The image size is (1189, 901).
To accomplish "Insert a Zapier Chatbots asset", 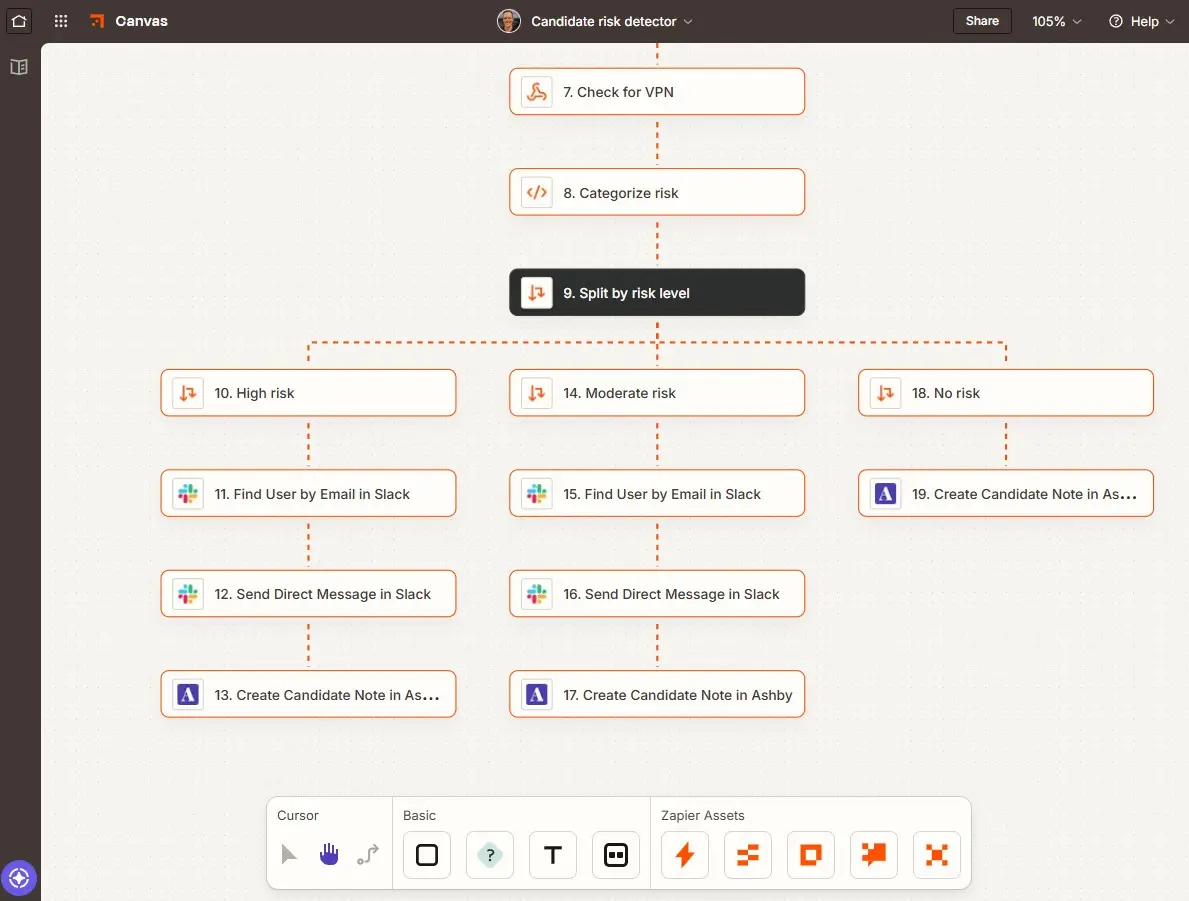I will click(873, 855).
